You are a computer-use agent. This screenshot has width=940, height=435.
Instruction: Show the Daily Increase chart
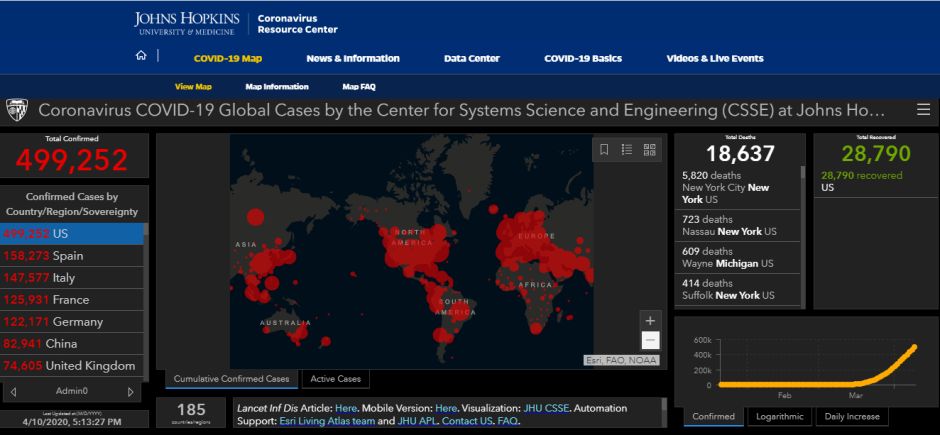852,416
